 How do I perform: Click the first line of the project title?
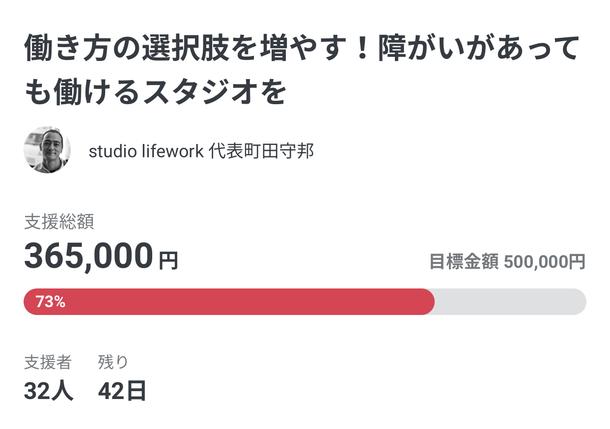point(303,50)
